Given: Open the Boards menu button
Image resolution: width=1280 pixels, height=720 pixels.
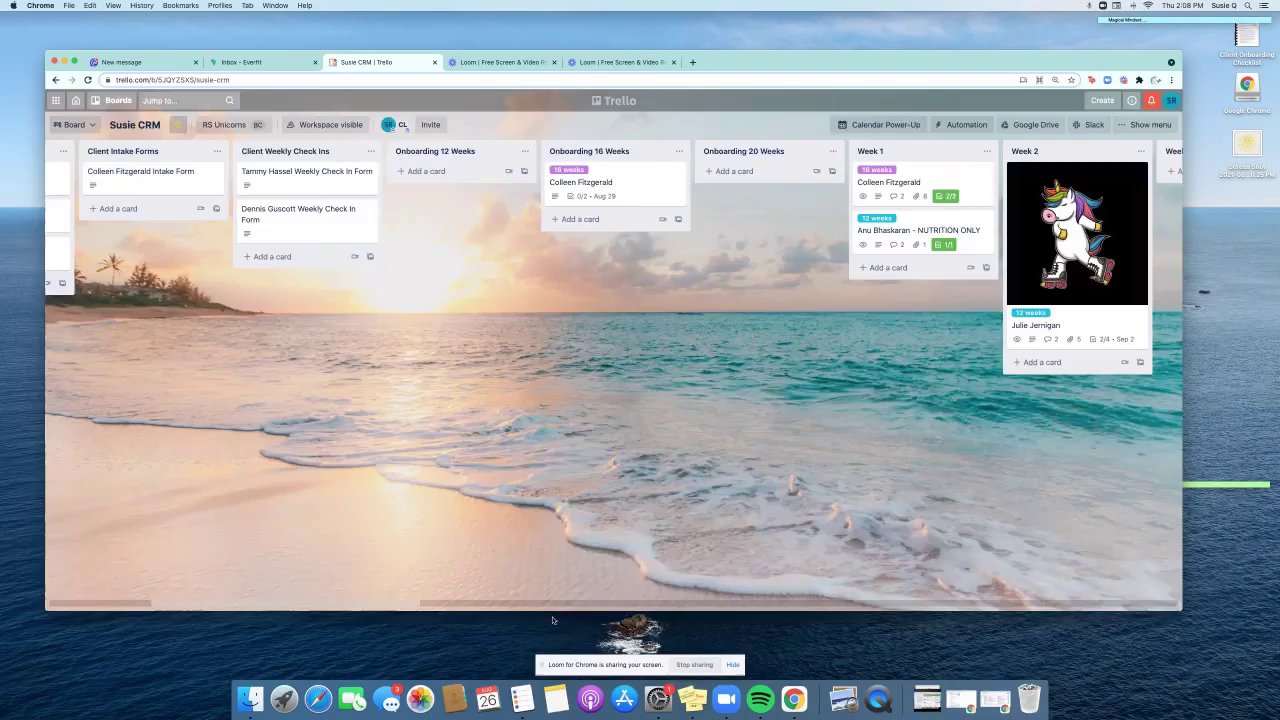Looking at the screenshot, I should click(x=112, y=100).
